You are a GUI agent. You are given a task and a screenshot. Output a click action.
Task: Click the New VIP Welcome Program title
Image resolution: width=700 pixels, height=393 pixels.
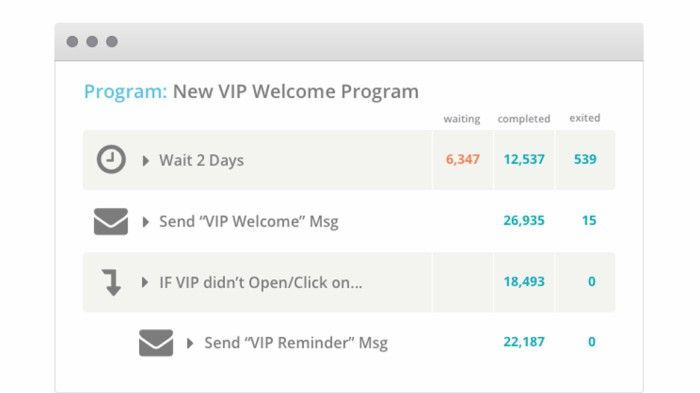pyautogui.click(x=296, y=92)
